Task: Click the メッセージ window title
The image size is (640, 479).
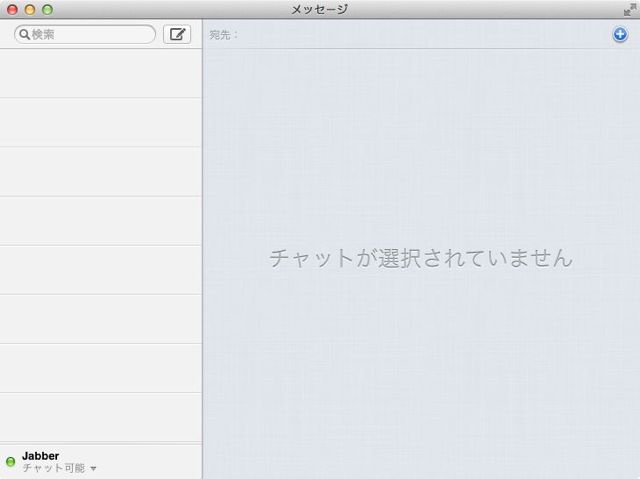Action: point(319,9)
